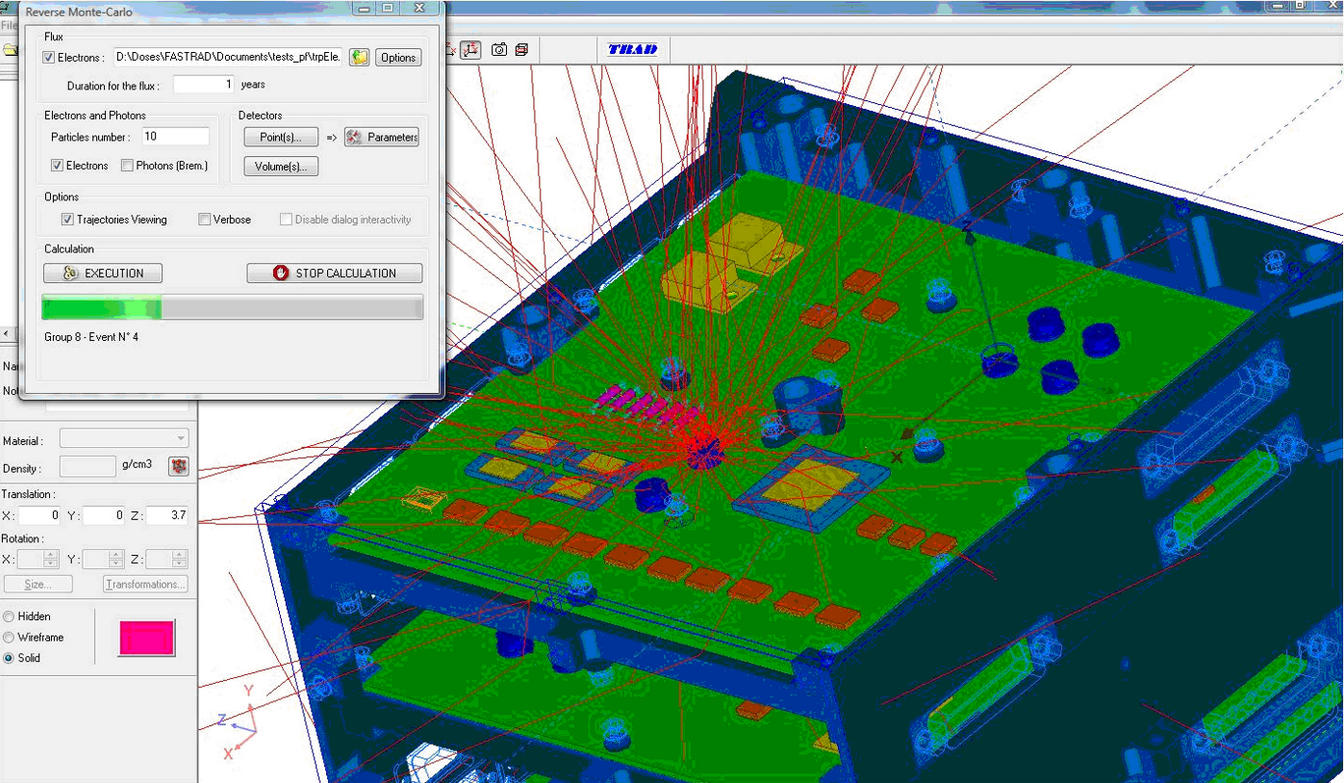This screenshot has width=1344, height=783.
Task: Open the Volume(s) detector dialog
Action: tap(281, 166)
